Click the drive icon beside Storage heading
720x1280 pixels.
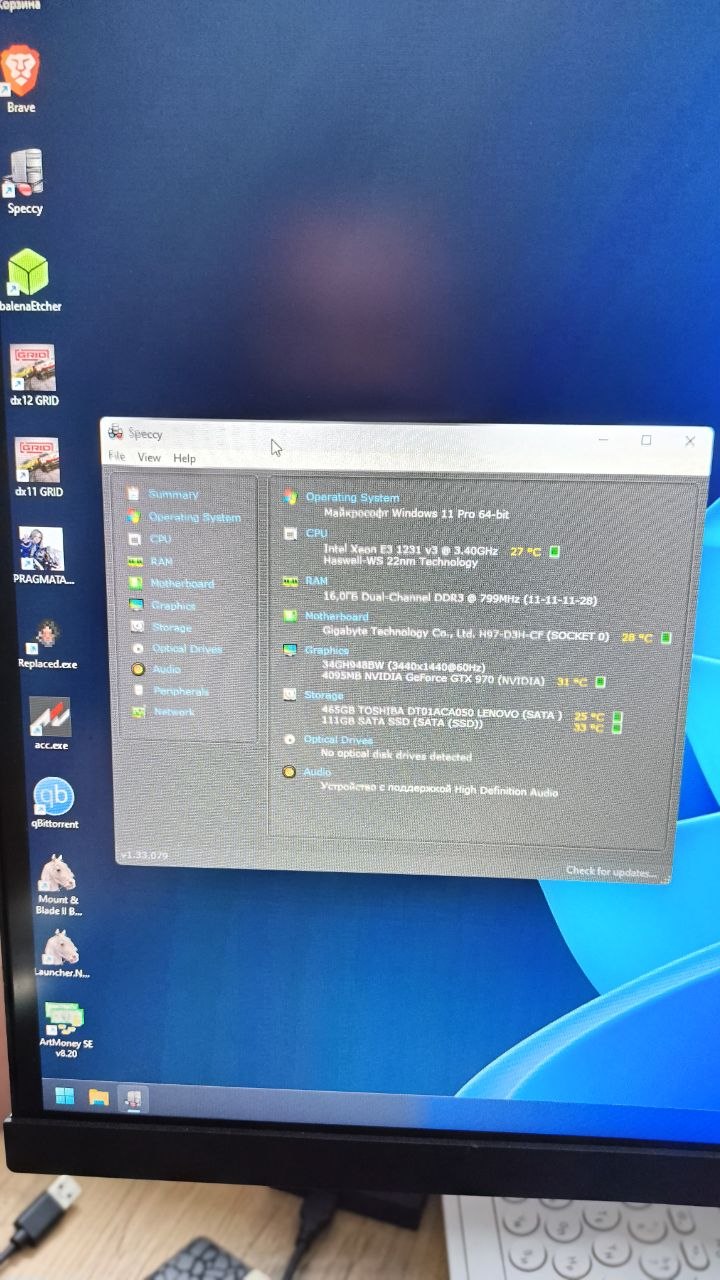(289, 694)
